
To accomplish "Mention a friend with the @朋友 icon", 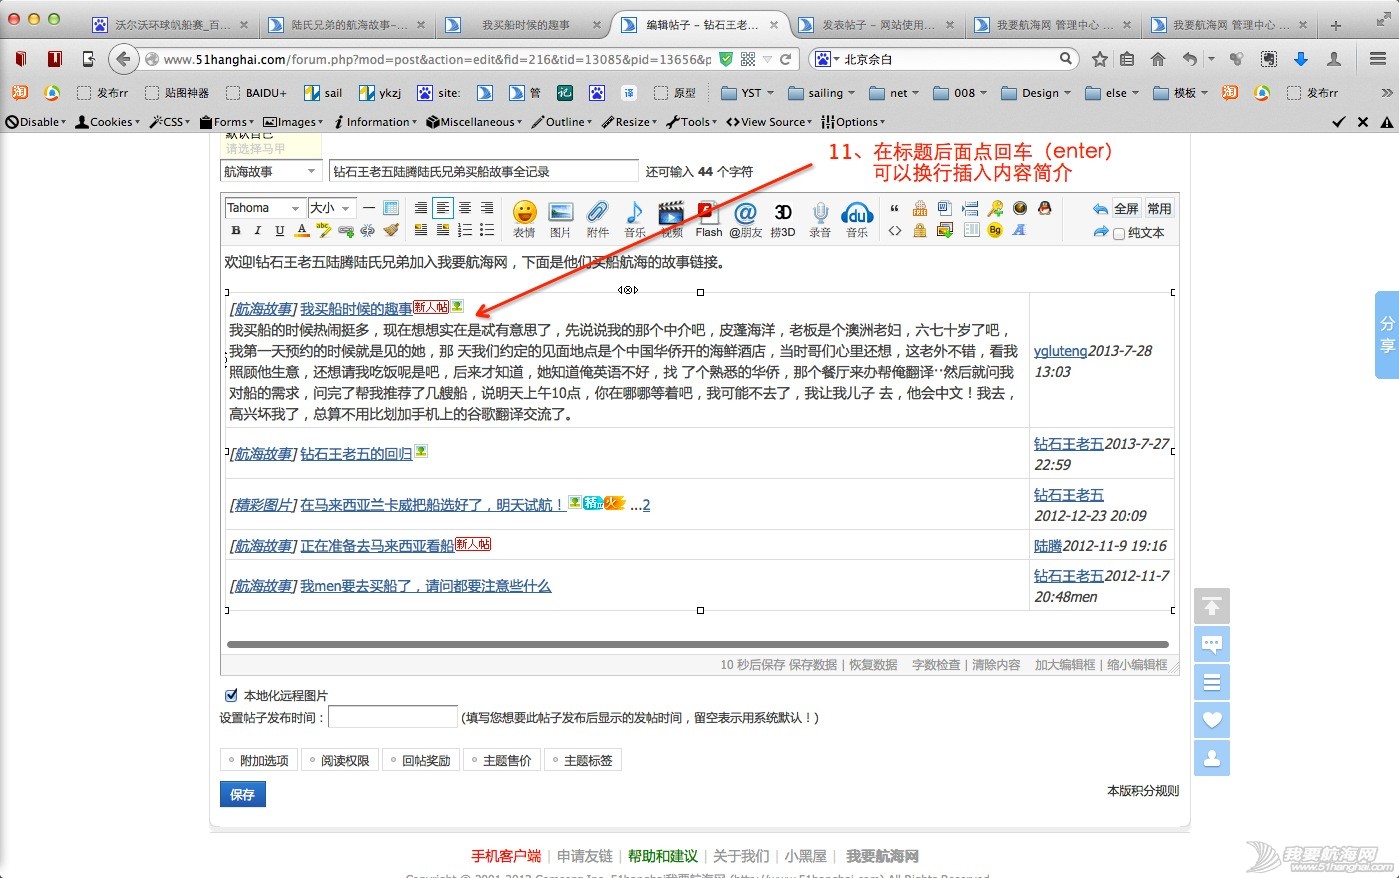I will click(745, 219).
